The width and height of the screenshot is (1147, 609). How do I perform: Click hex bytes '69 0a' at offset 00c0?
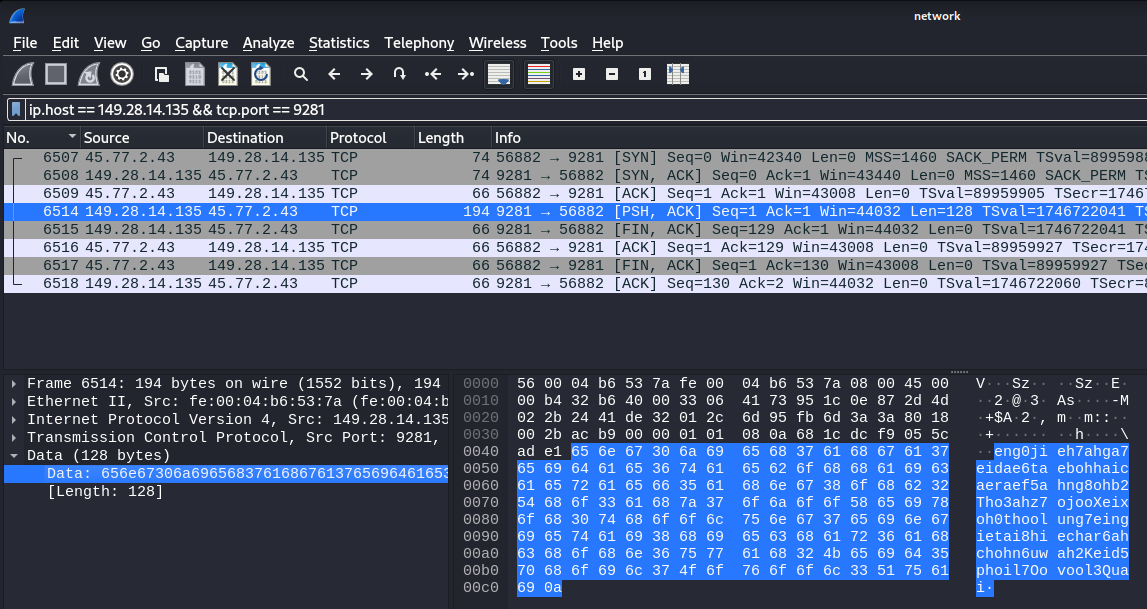539,588
